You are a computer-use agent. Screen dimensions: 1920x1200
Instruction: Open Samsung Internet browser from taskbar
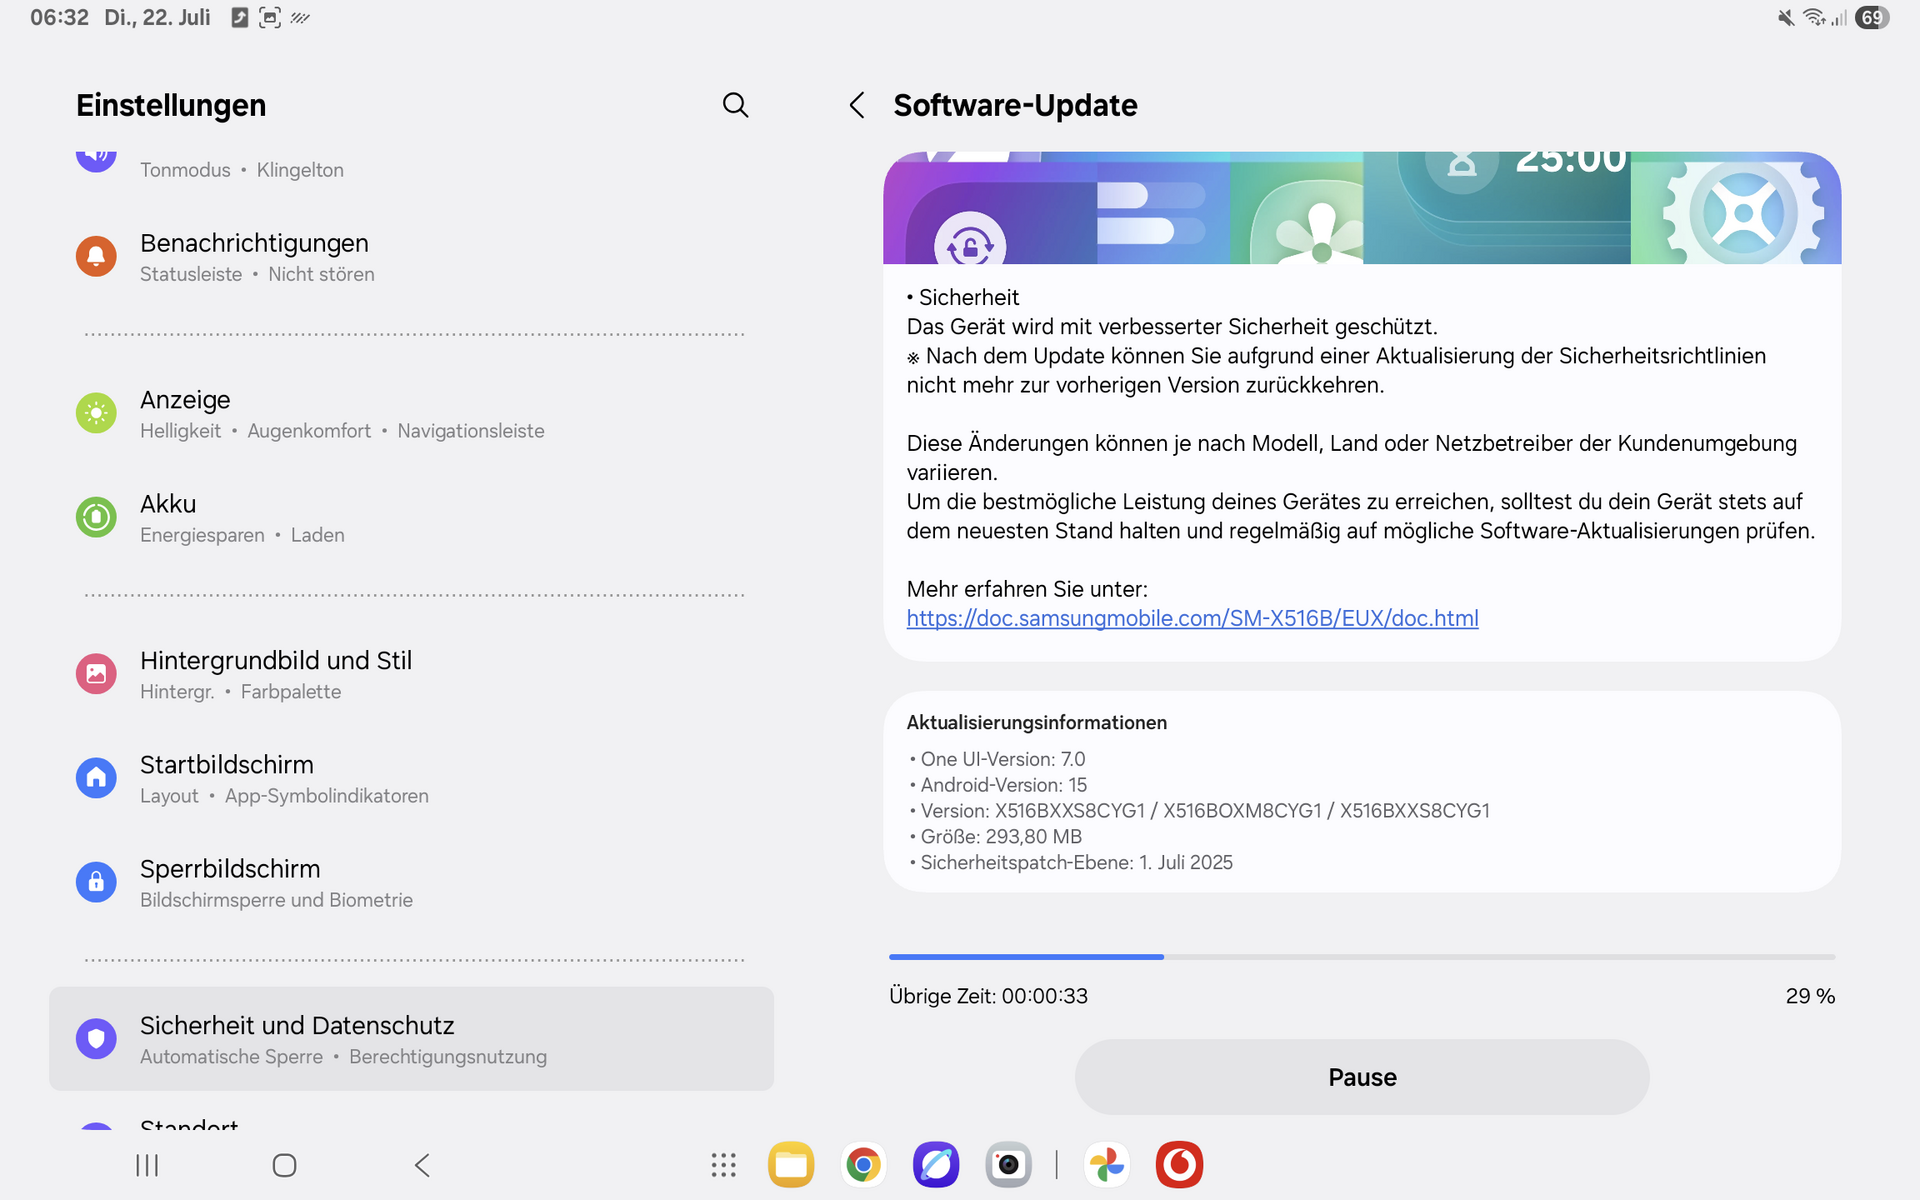point(936,1165)
